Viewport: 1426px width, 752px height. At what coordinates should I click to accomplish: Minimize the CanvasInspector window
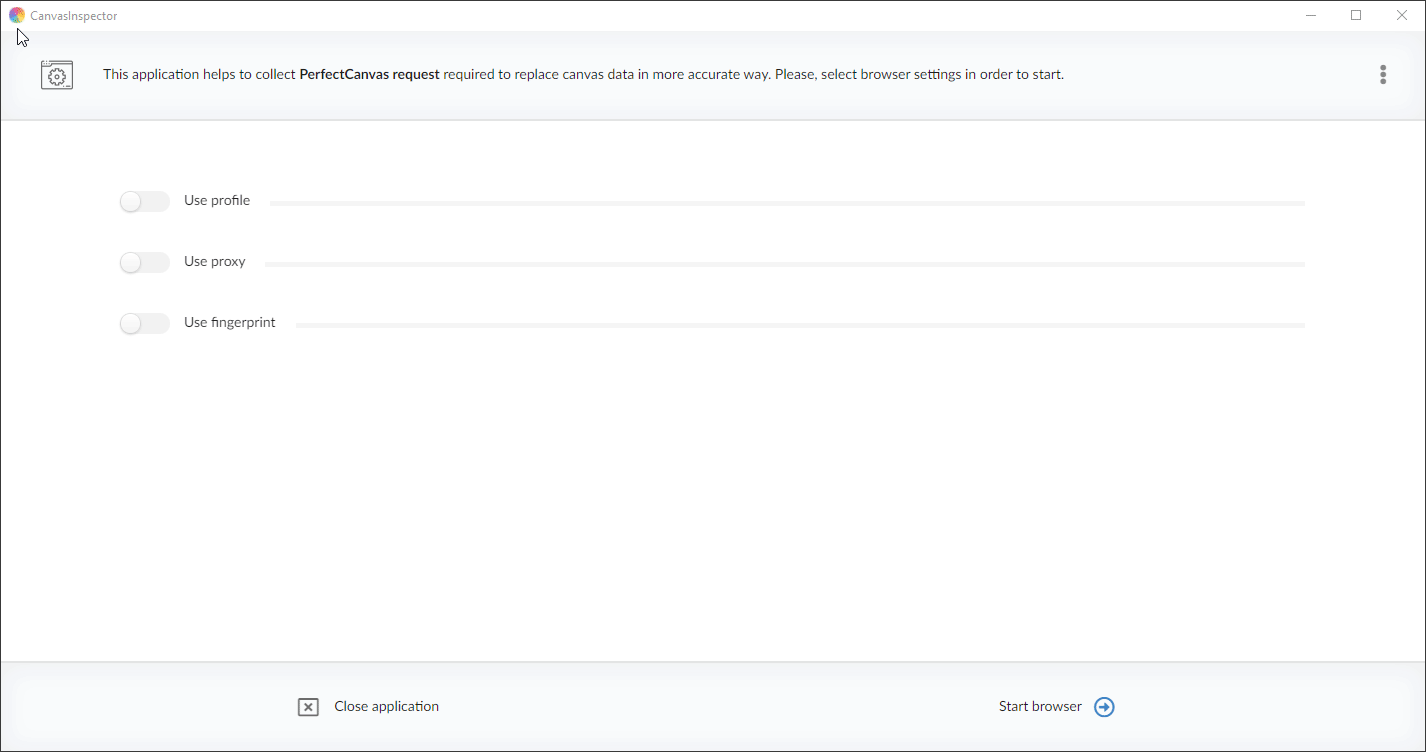(x=1310, y=15)
